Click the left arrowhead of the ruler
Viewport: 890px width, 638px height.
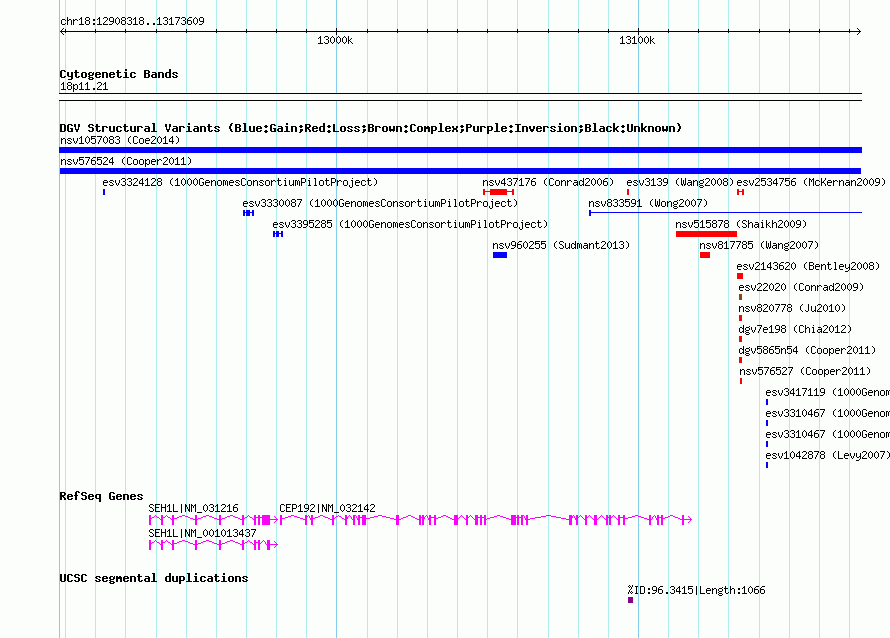pos(63,32)
